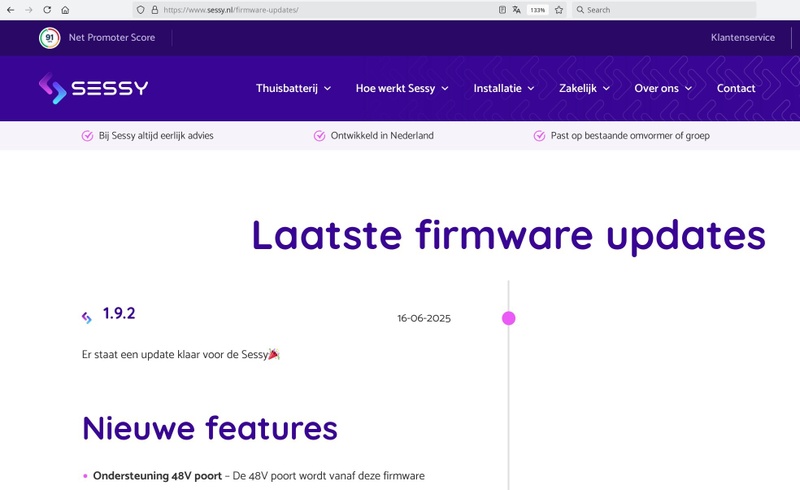Open the browser home icon

[x=65, y=10]
